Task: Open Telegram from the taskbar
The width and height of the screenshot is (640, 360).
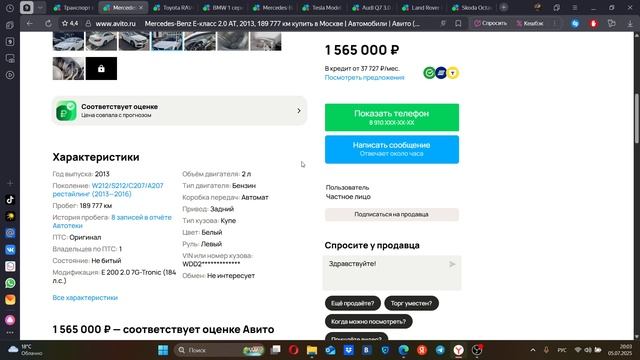Action: tap(440, 350)
